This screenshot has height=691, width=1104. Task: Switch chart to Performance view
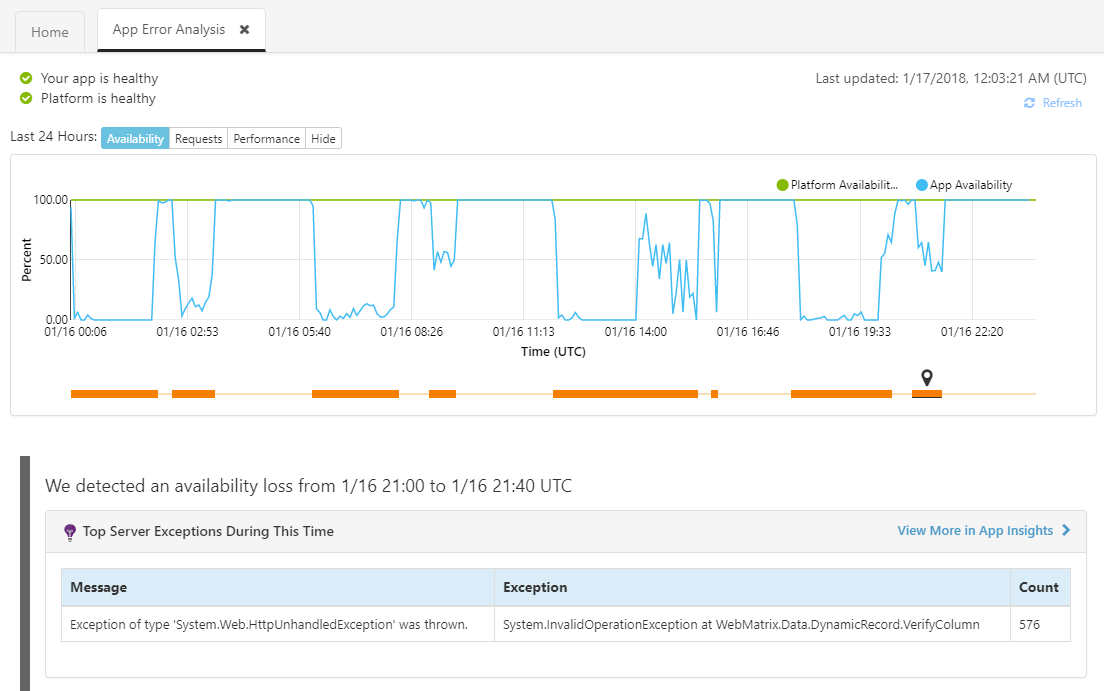(266, 139)
